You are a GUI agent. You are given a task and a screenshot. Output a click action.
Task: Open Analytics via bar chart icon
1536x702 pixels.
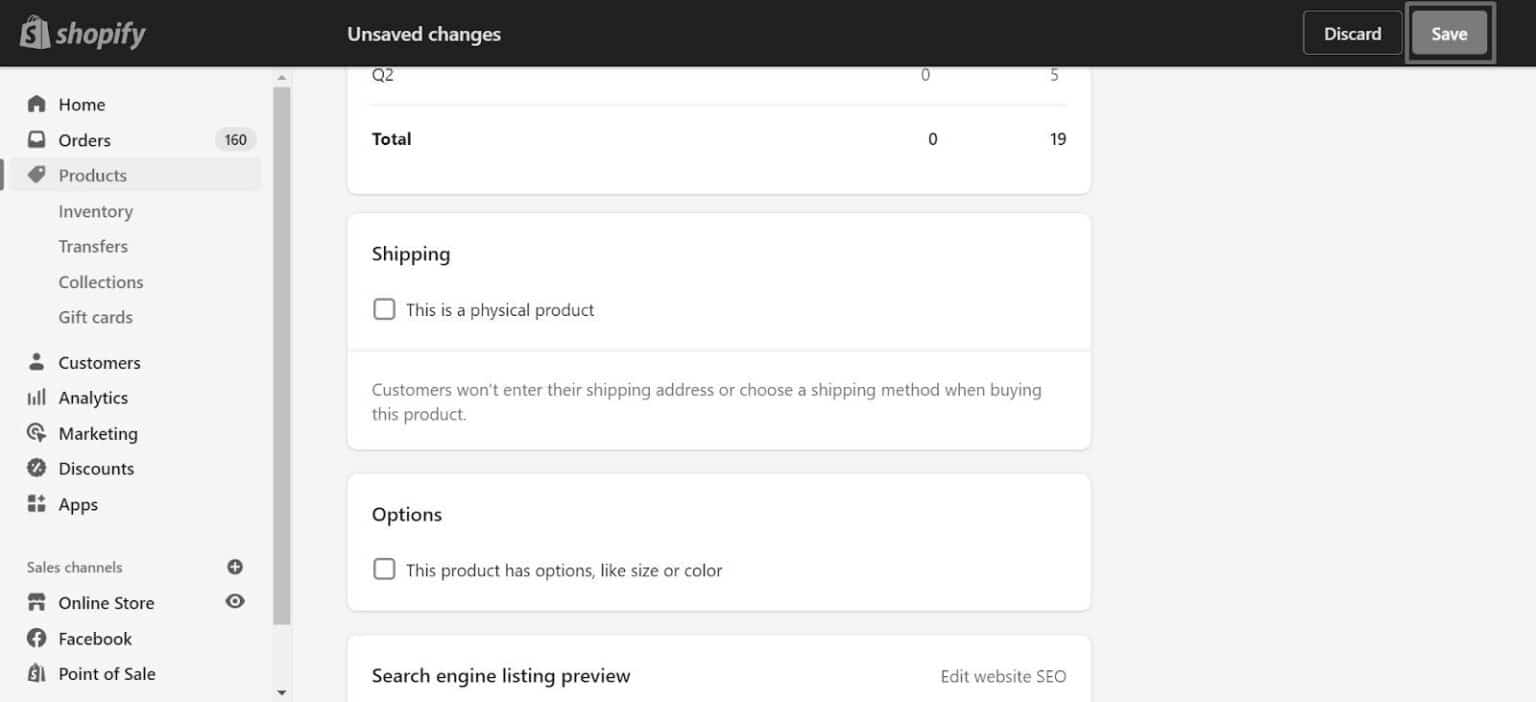(37, 398)
